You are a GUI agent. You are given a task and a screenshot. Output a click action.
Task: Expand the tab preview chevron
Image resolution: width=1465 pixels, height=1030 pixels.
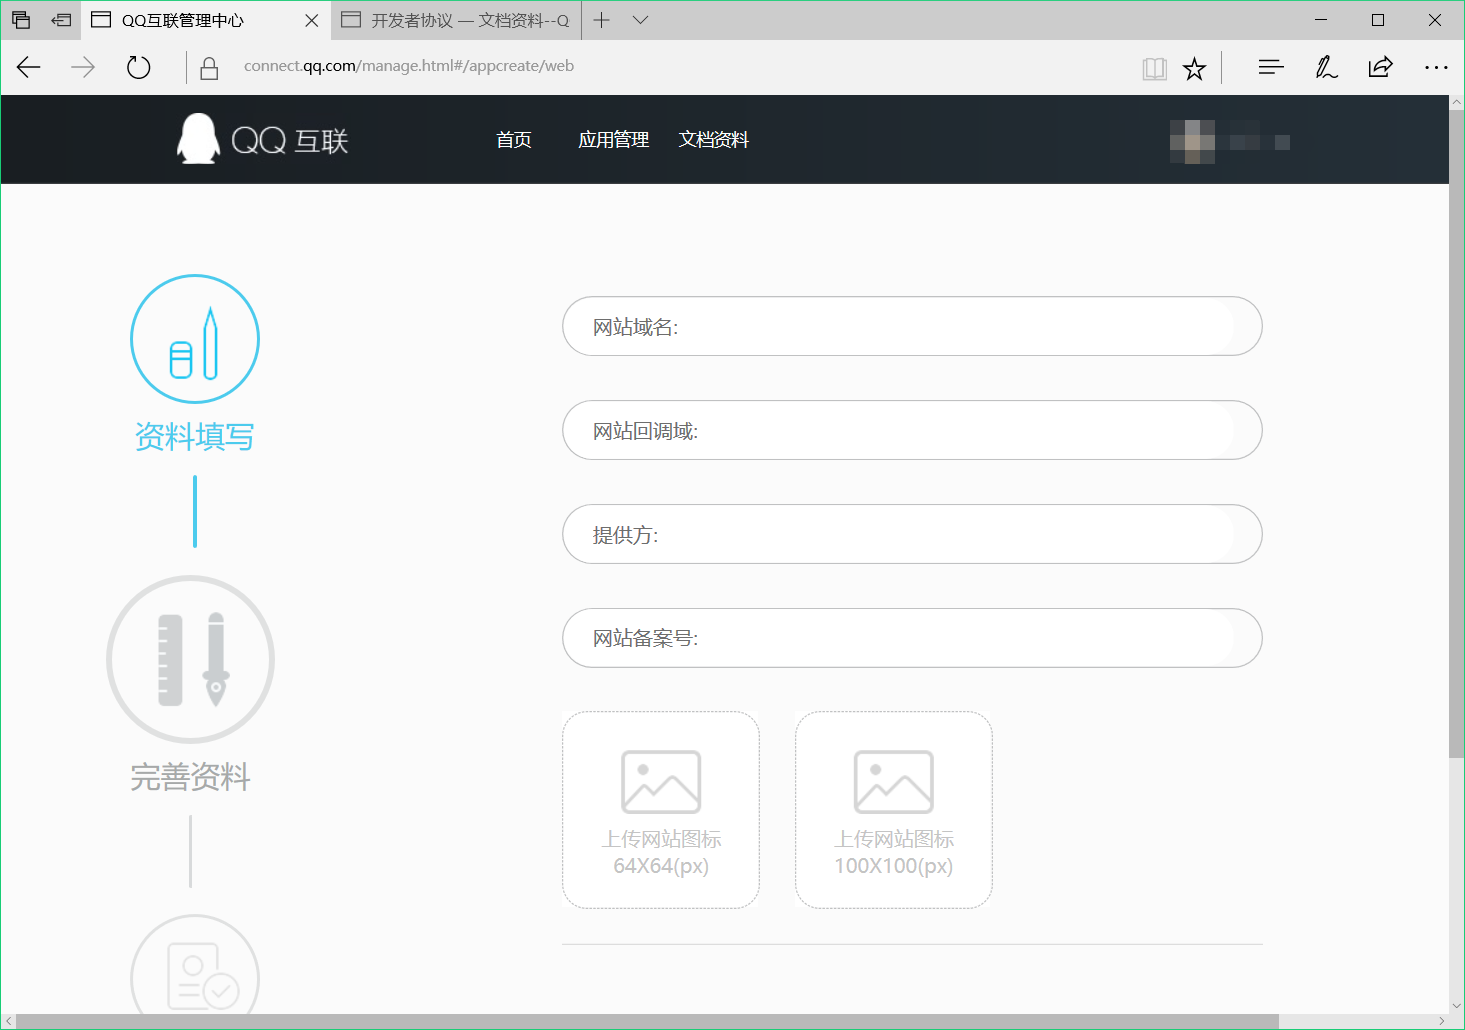point(641,20)
